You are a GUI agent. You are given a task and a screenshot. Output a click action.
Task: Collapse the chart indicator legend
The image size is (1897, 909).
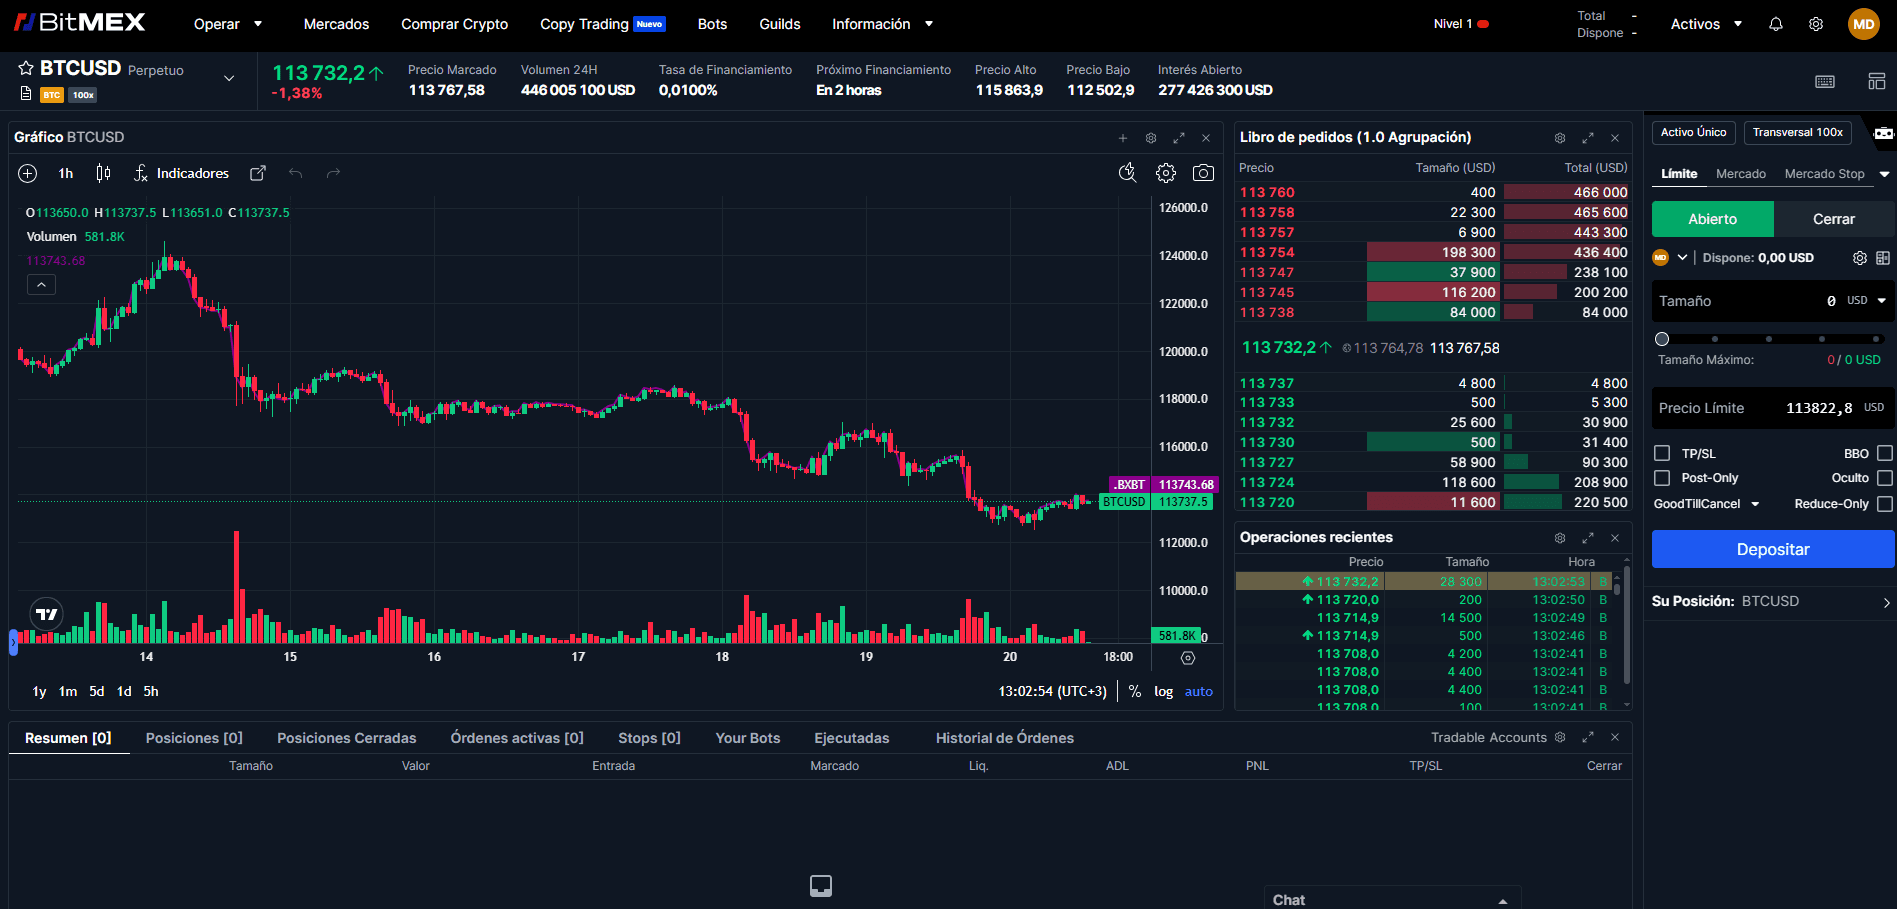(x=41, y=285)
